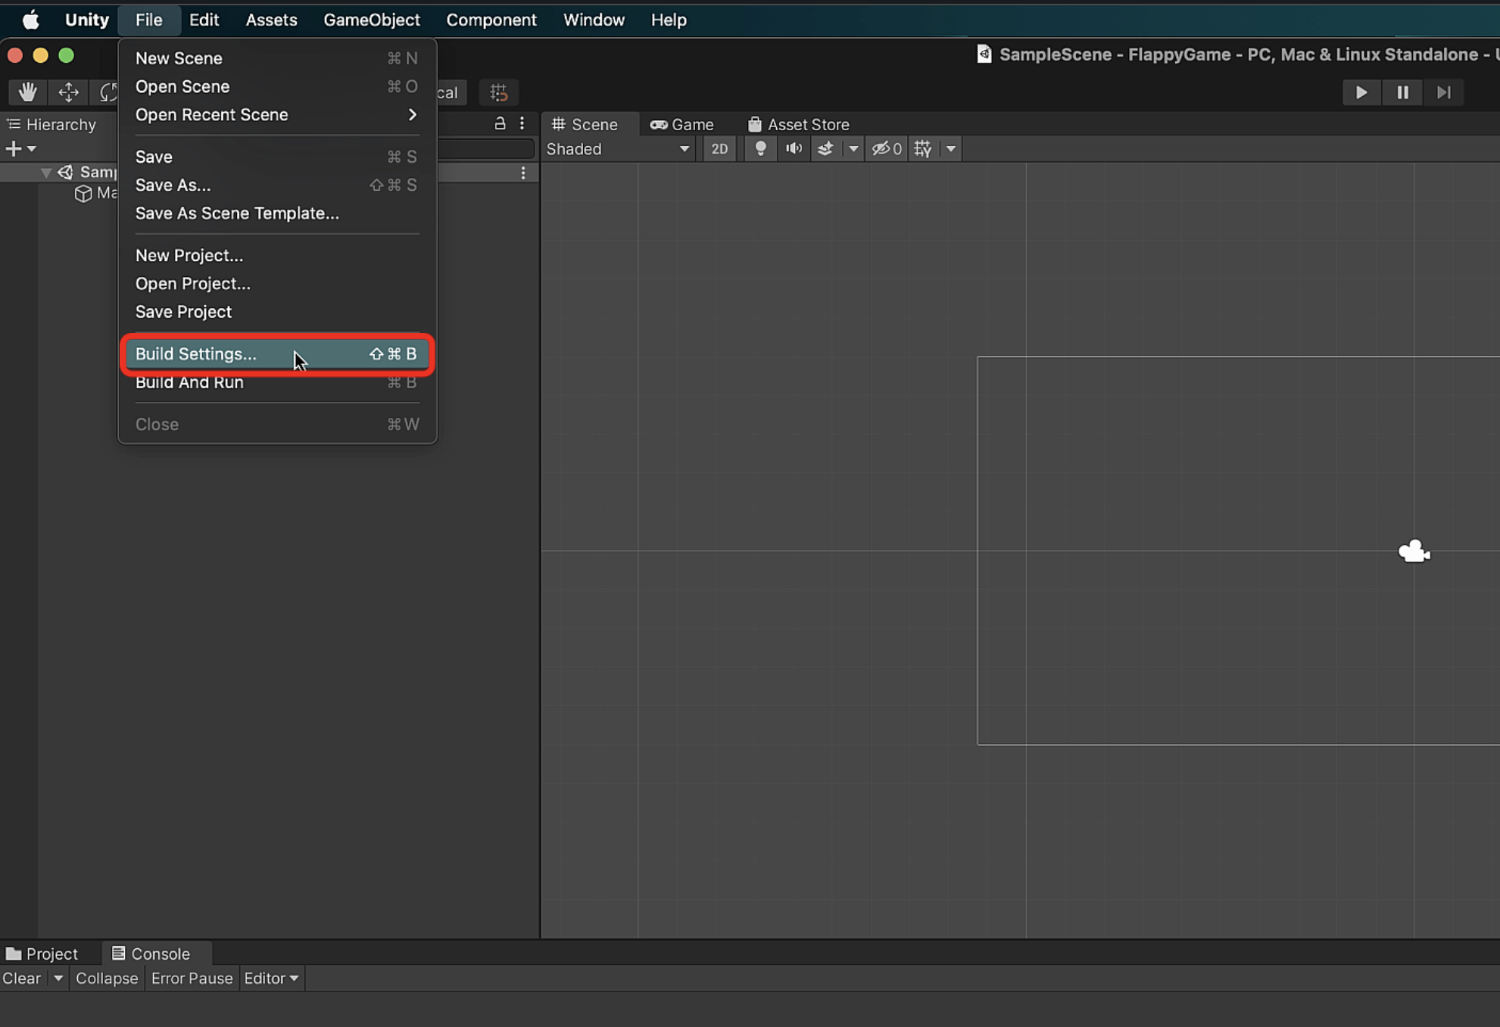Toggle the grid snapping icon in toolbar
The height and width of the screenshot is (1027, 1500).
(x=498, y=93)
